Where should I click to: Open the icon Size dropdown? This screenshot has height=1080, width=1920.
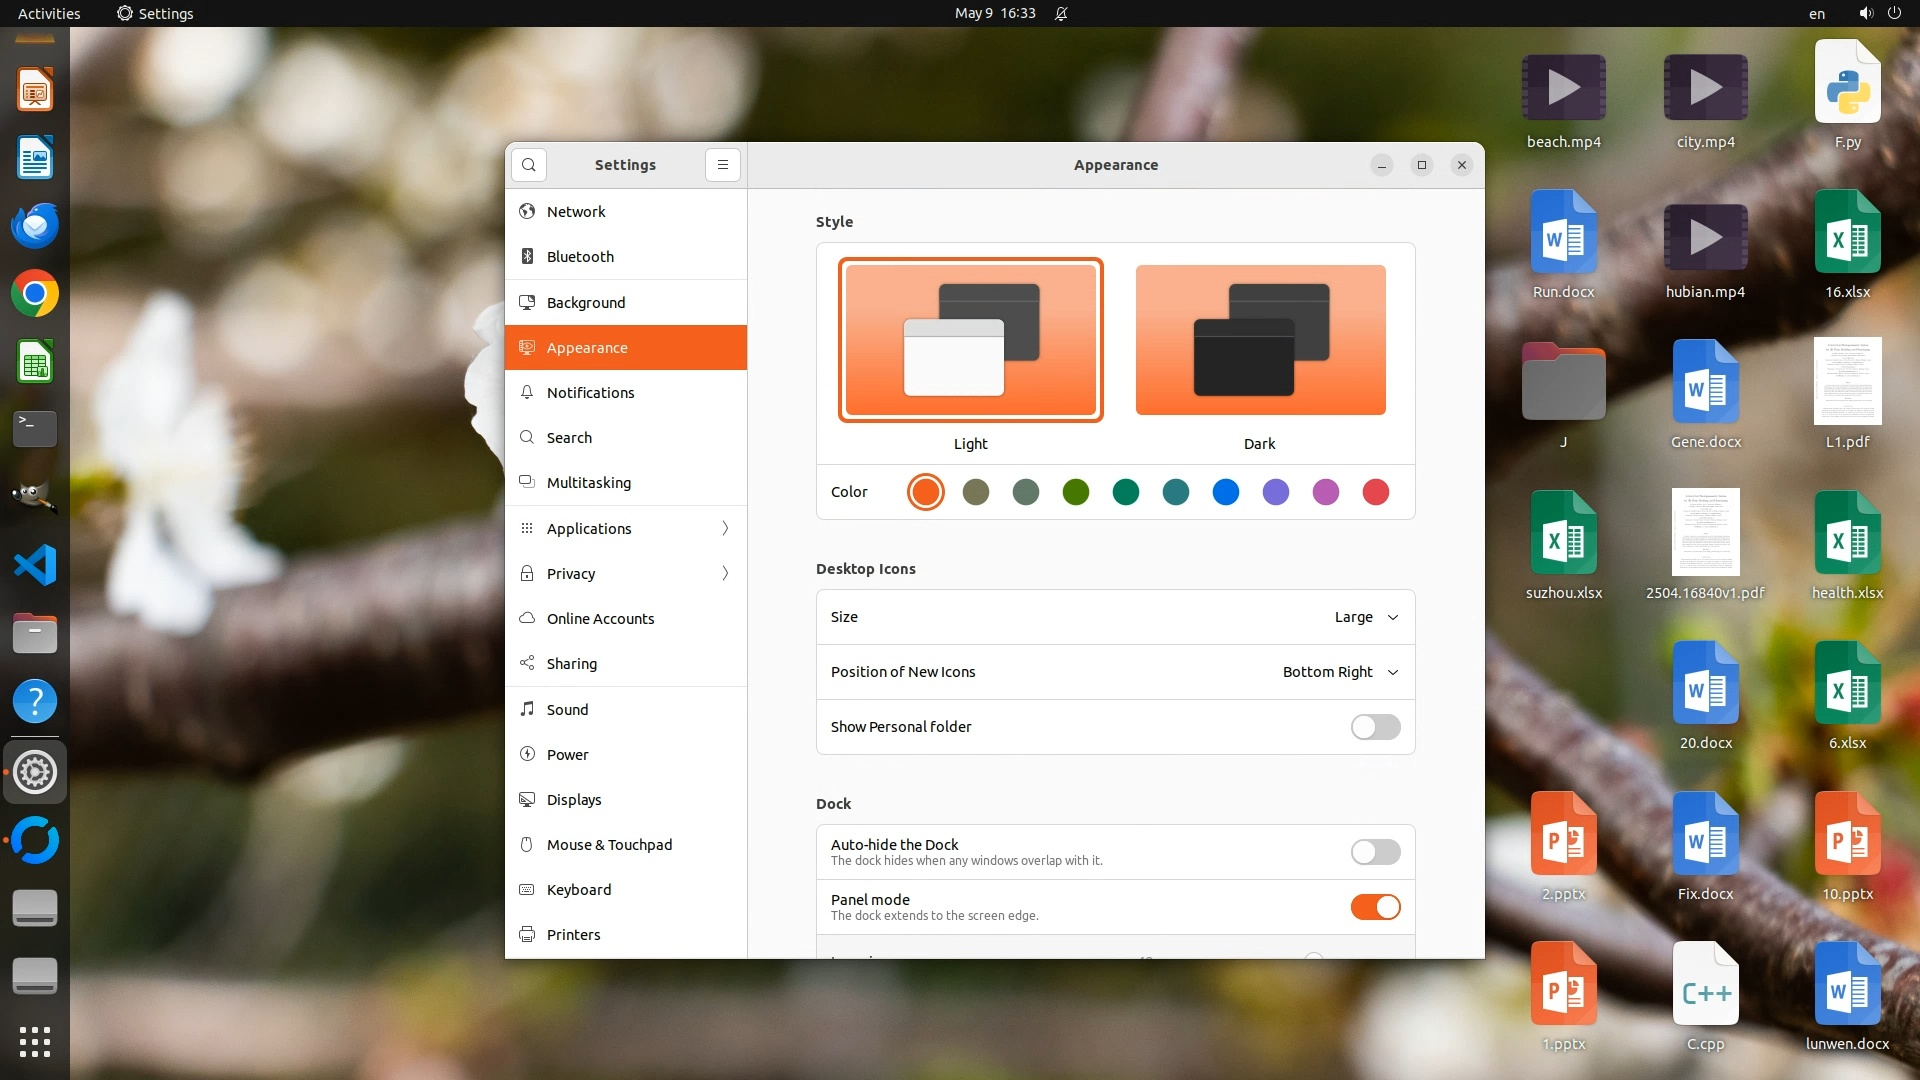(x=1366, y=617)
